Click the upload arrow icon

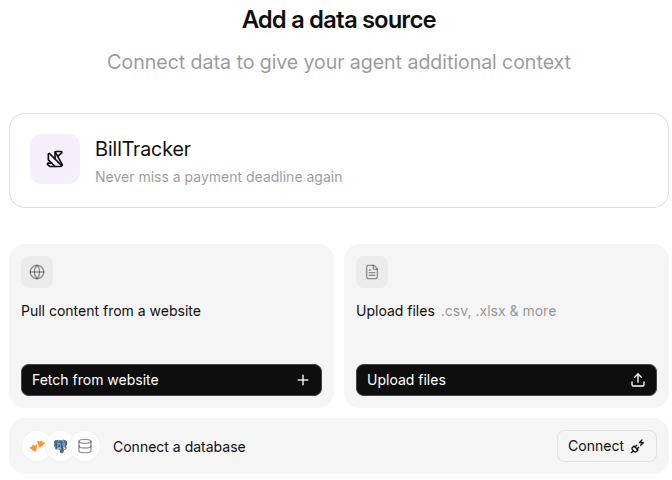(638, 380)
